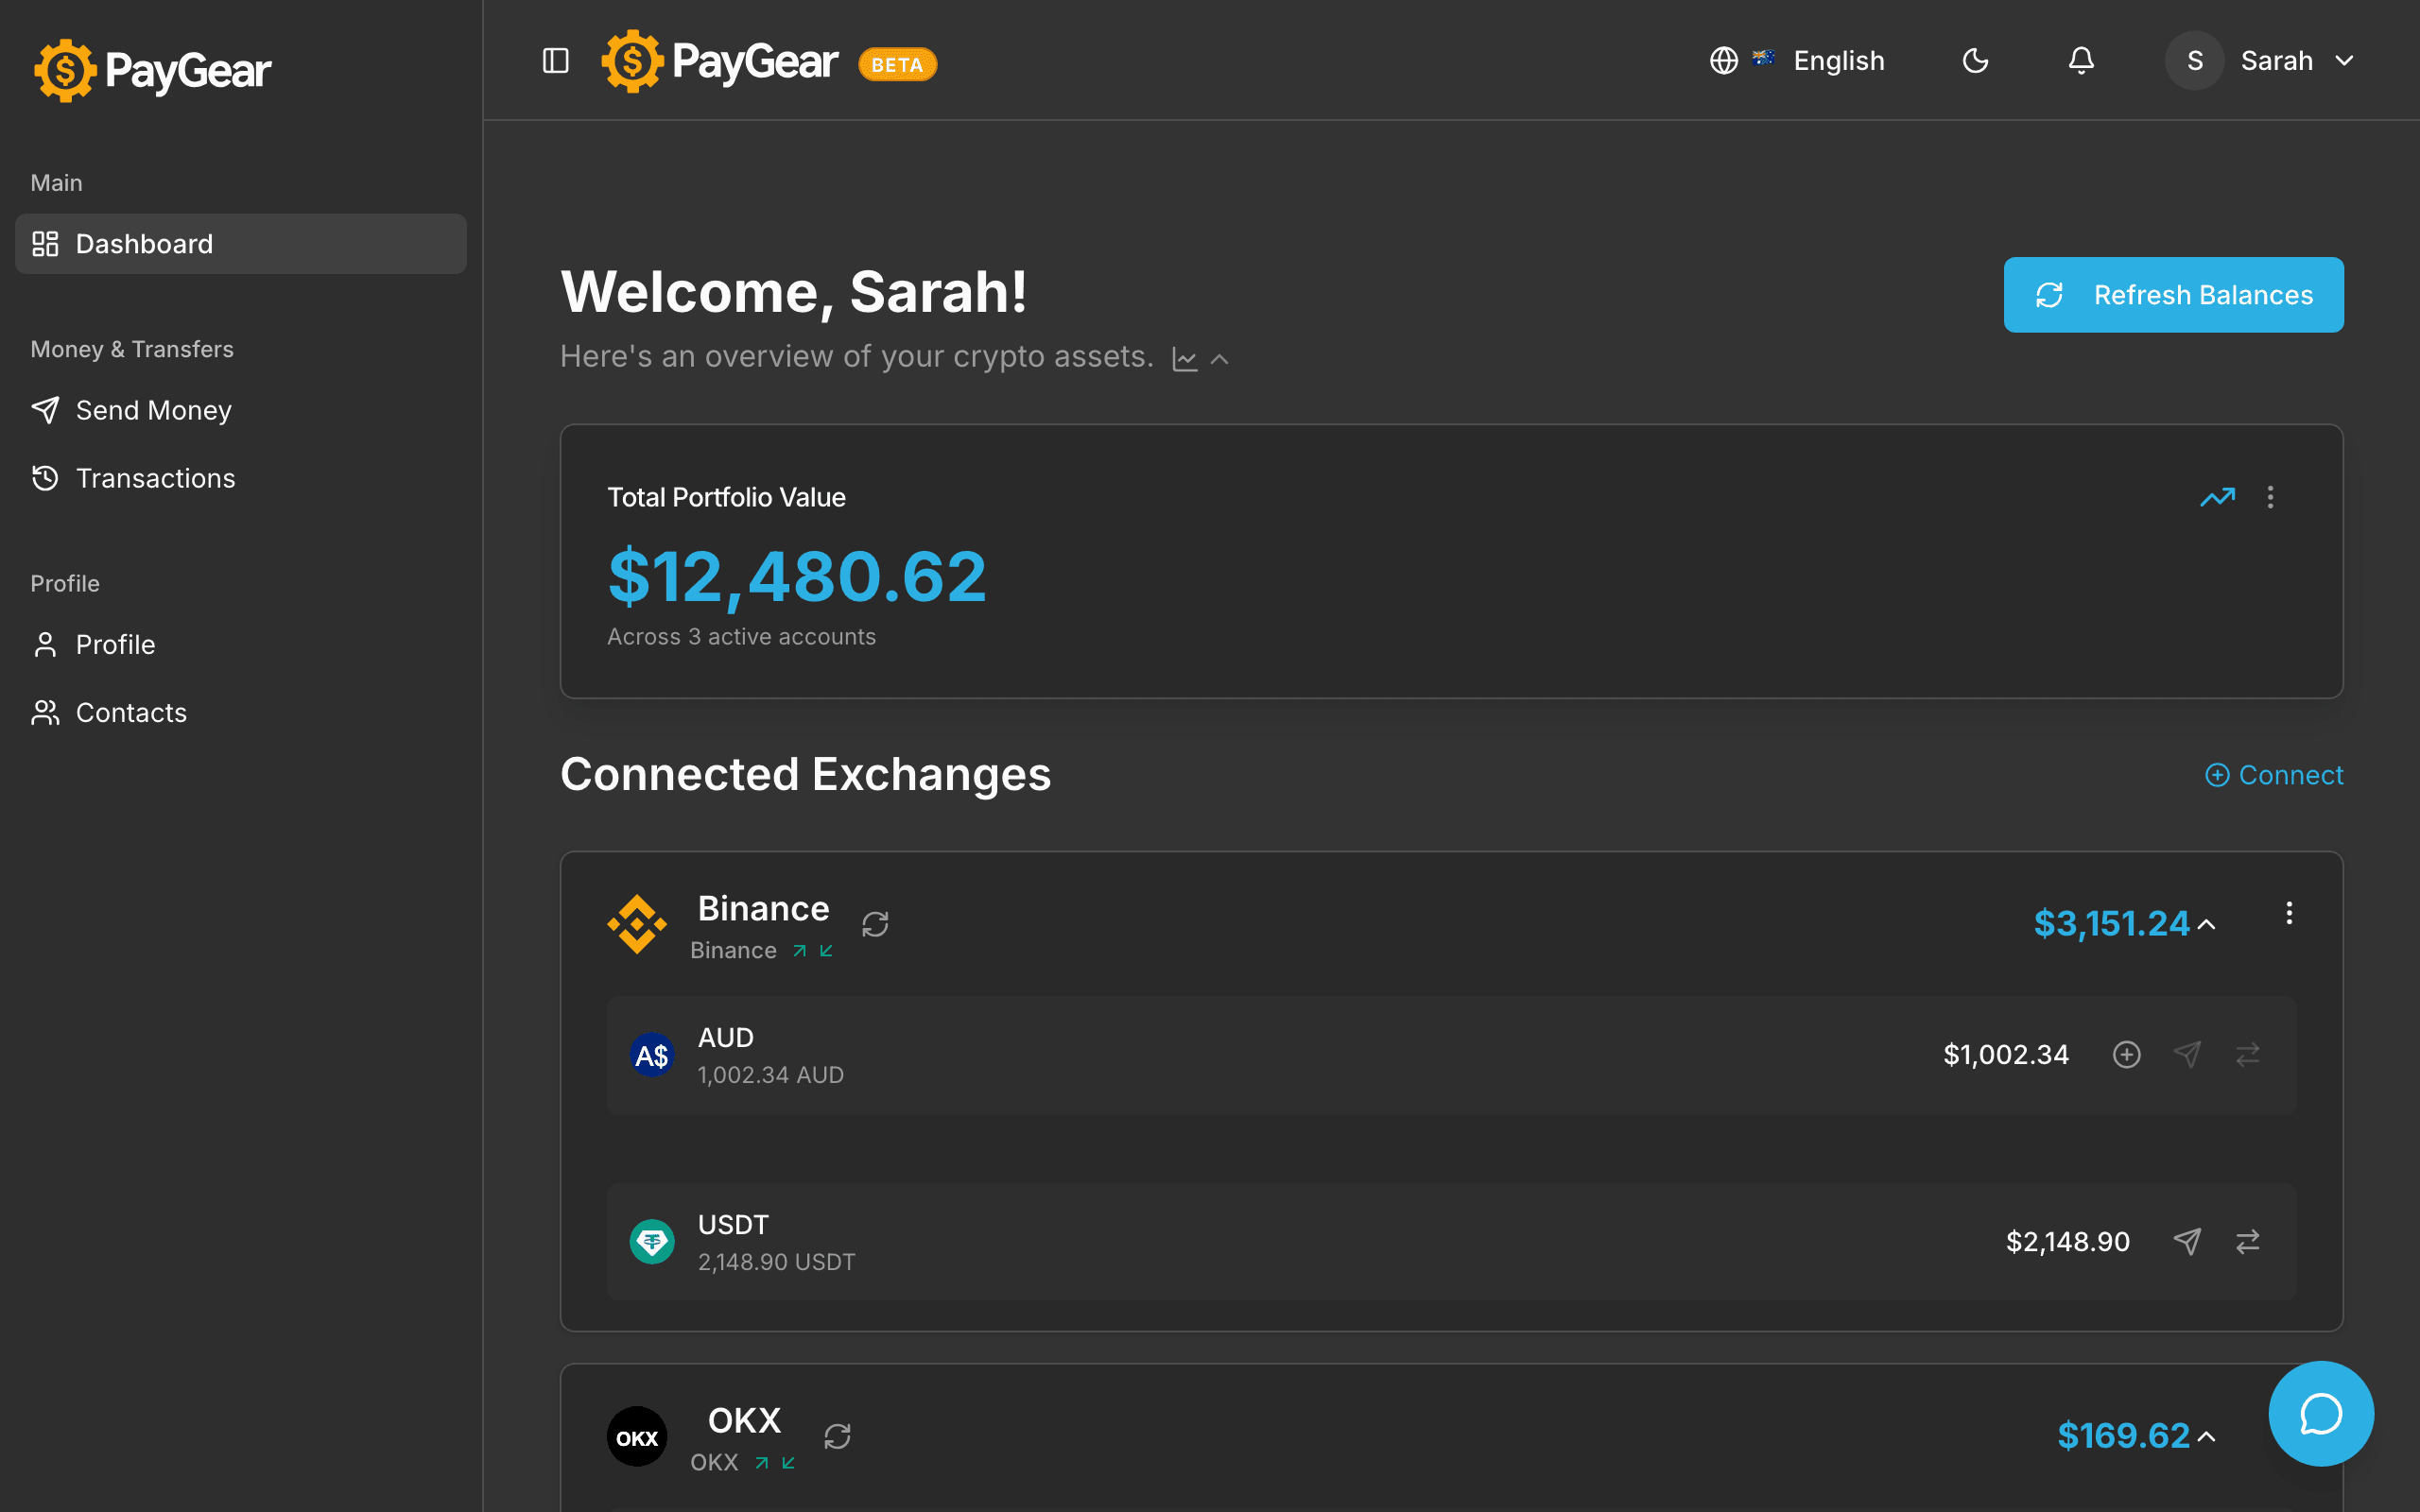Send from AUD balance
Viewport: 2420px width, 1512px height.
2187,1054
